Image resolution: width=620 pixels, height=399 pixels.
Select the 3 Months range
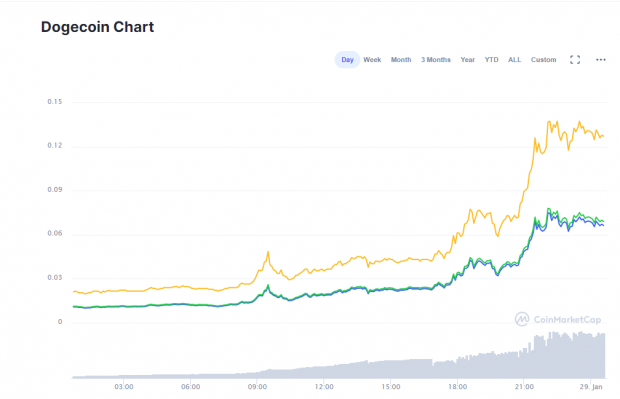(436, 60)
